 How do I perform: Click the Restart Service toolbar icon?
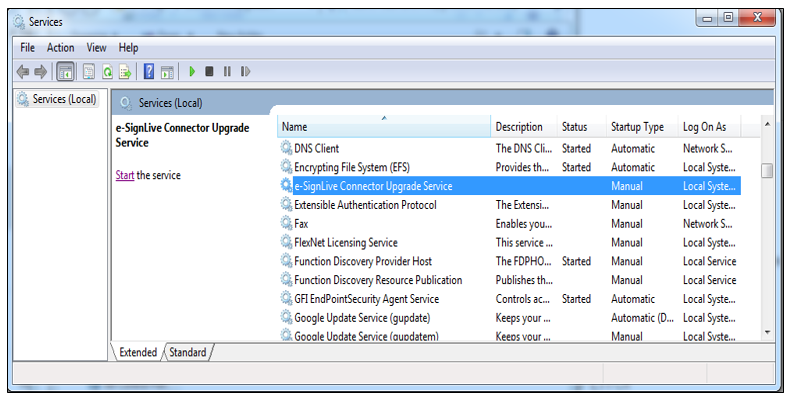[x=245, y=72]
